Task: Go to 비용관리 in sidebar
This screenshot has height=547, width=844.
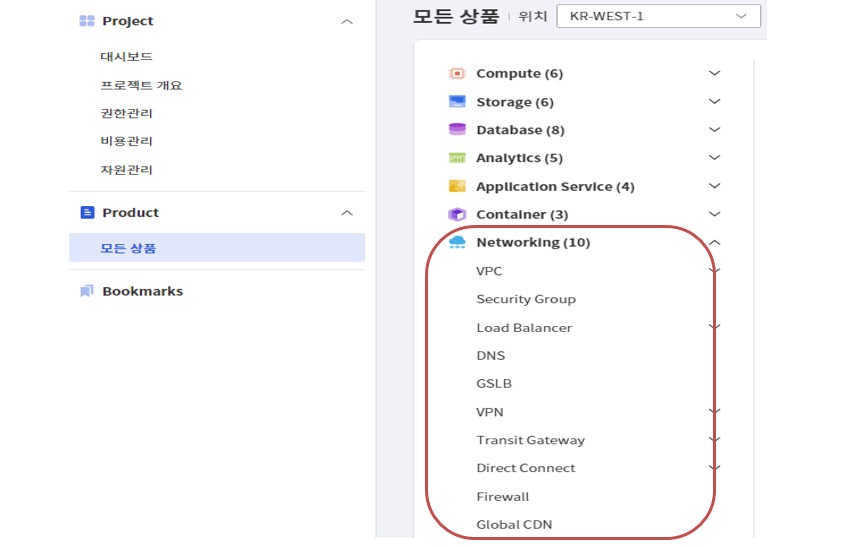Action: click(126, 141)
